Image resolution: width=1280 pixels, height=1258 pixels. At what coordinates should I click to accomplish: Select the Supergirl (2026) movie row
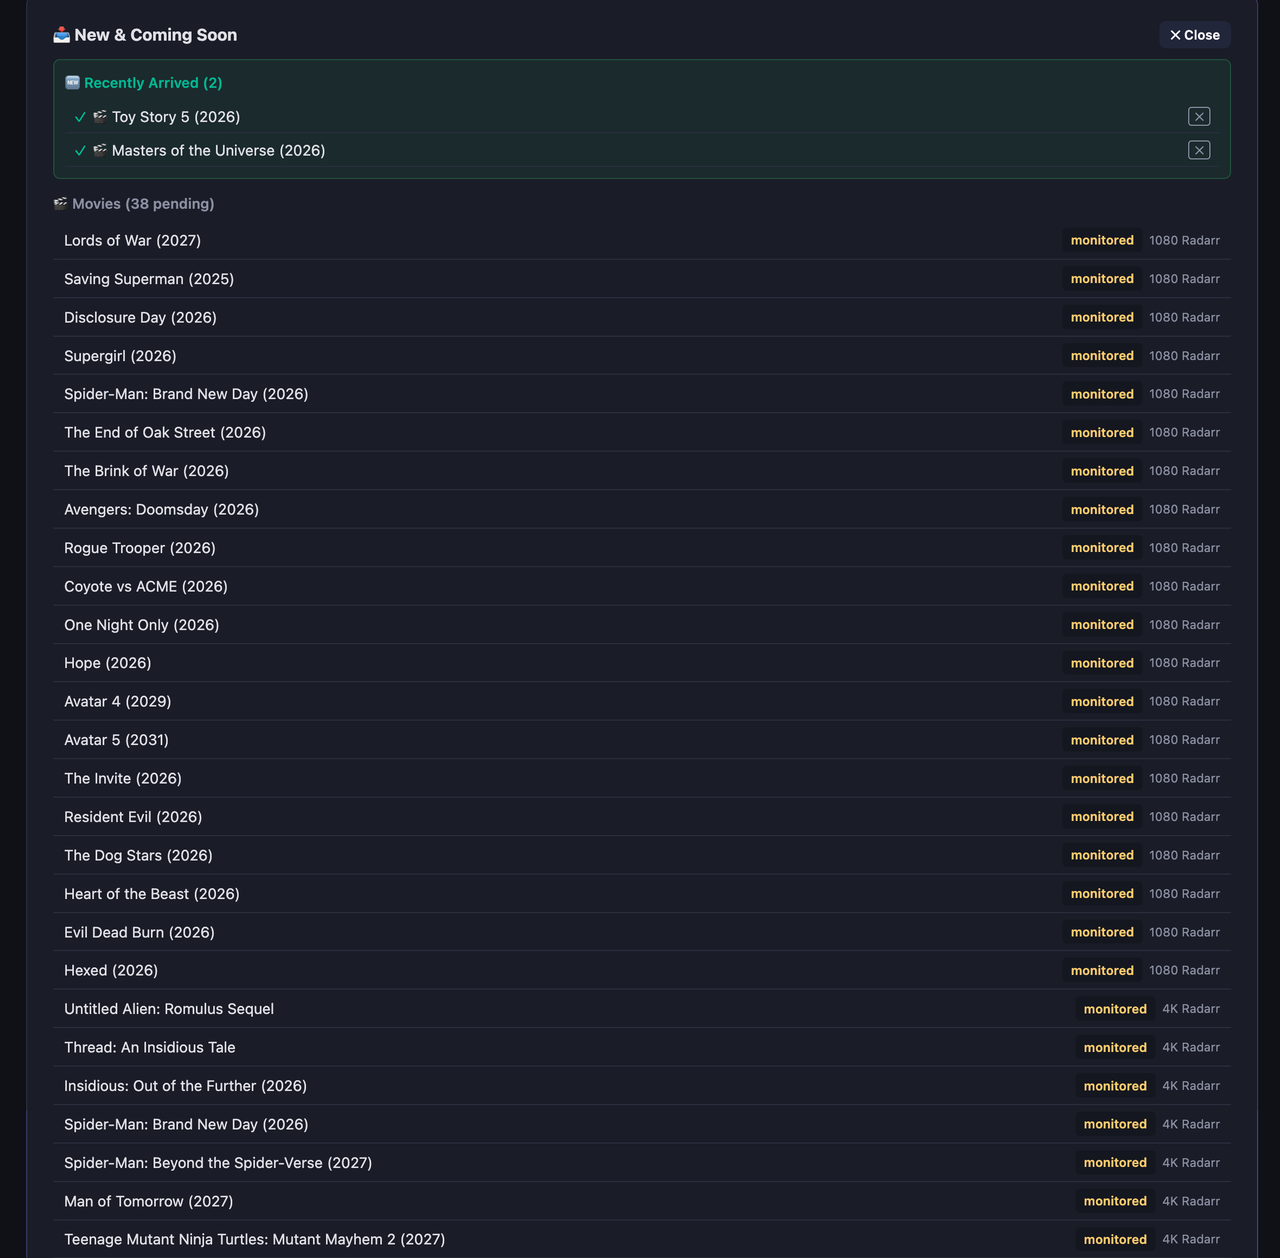coord(642,356)
